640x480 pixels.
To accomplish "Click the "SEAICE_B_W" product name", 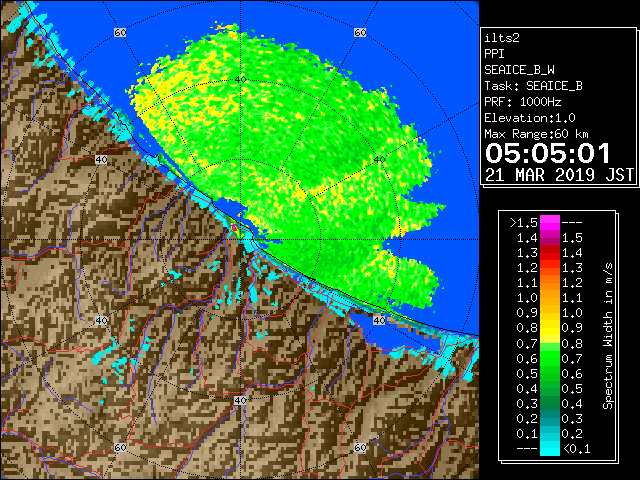I will click(519, 70).
